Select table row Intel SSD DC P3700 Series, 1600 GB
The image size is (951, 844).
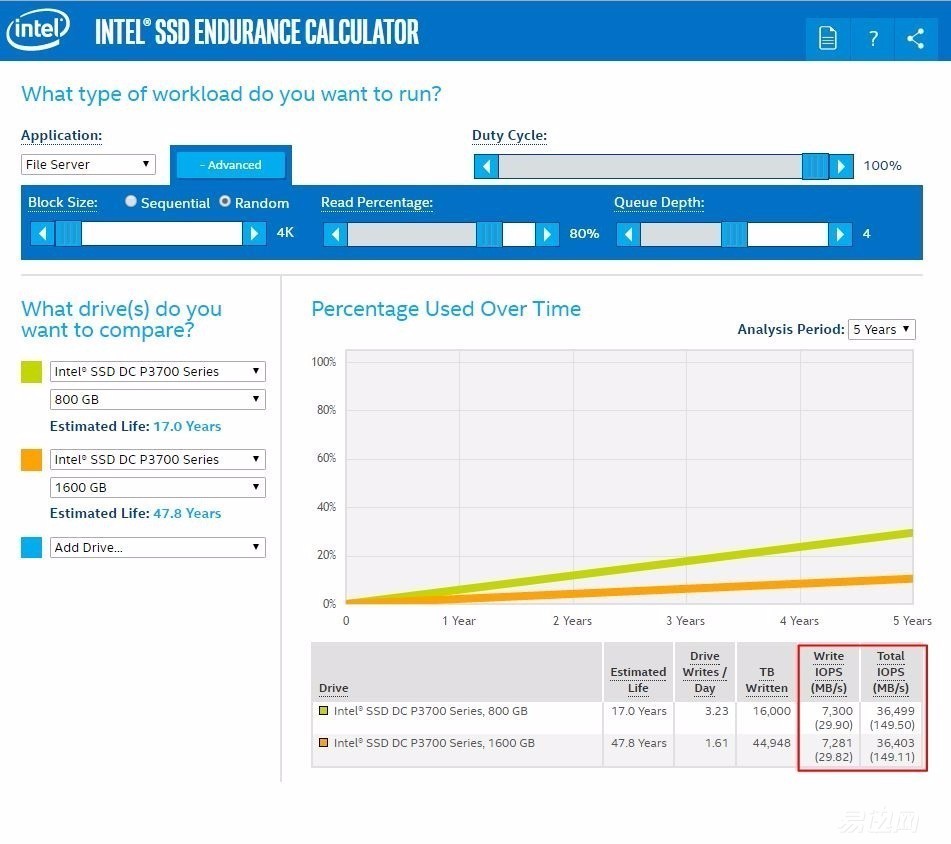click(x=619, y=750)
